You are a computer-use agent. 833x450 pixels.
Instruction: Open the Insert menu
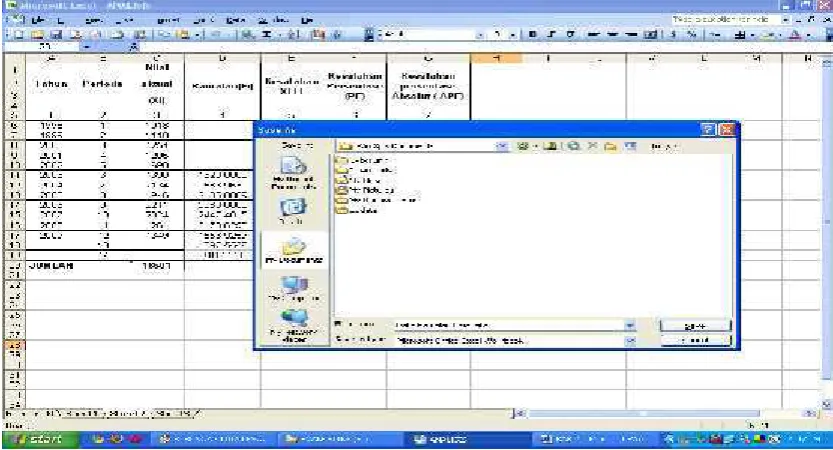coord(124,20)
